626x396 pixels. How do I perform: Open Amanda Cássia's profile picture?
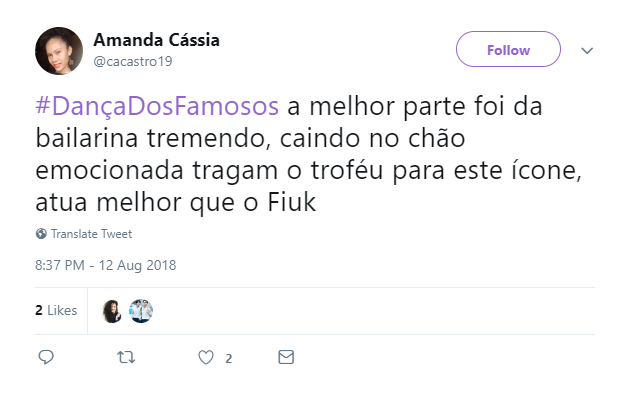tap(59, 51)
